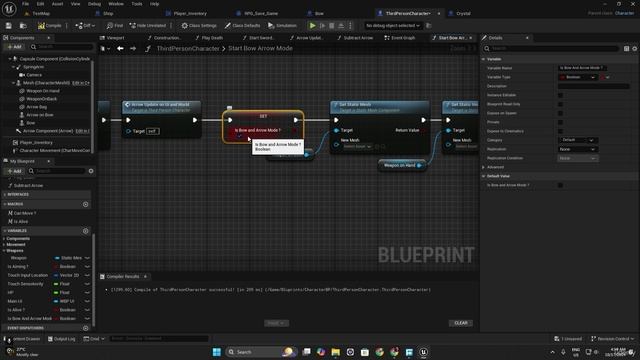Start Simulation mode
This screenshot has width=640, height=360.
point(282,26)
